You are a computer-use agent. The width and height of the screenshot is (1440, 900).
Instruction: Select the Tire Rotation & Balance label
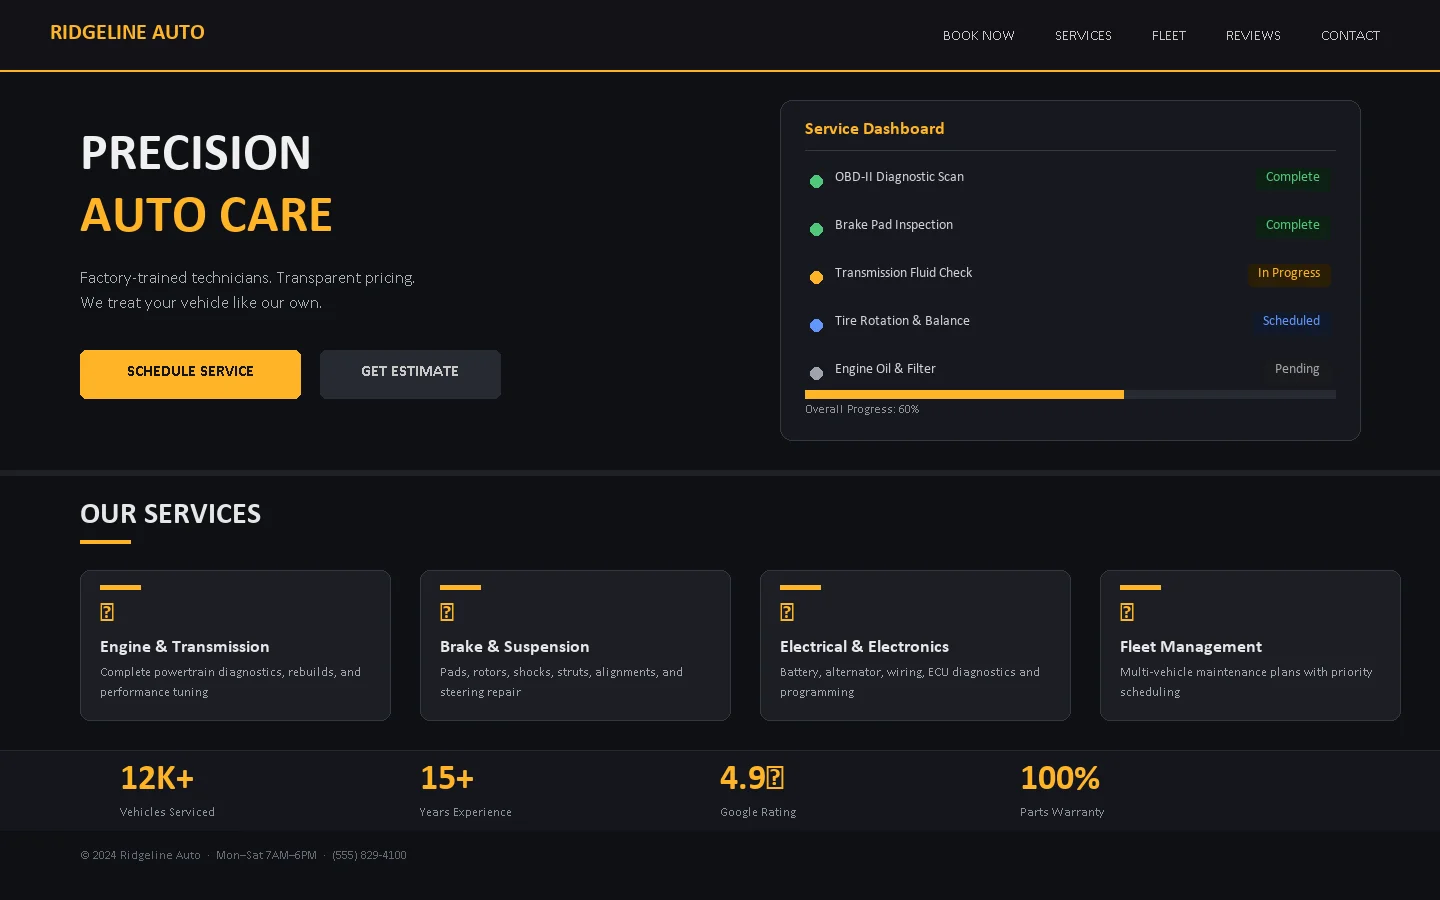click(x=902, y=321)
